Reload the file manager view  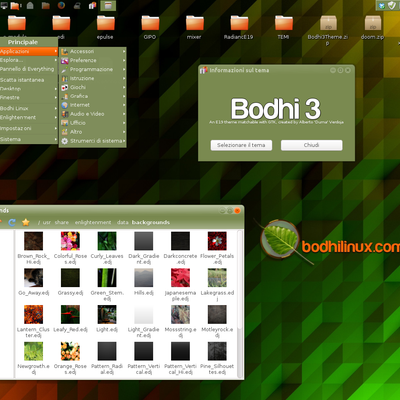coord(12,222)
